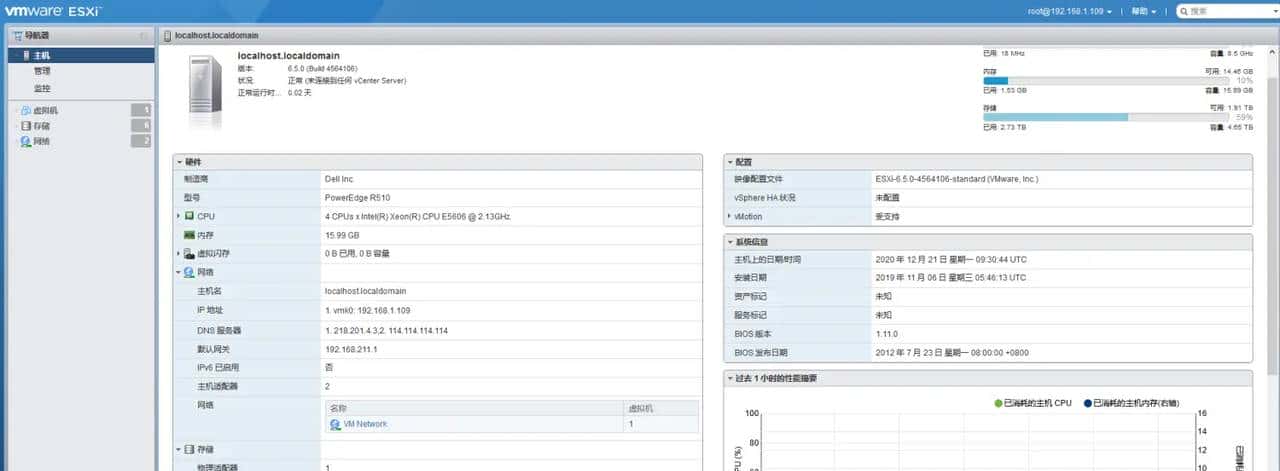Click the Navigator panel icon
Image resolution: width=1280 pixels, height=471 pixels.
[17, 36]
